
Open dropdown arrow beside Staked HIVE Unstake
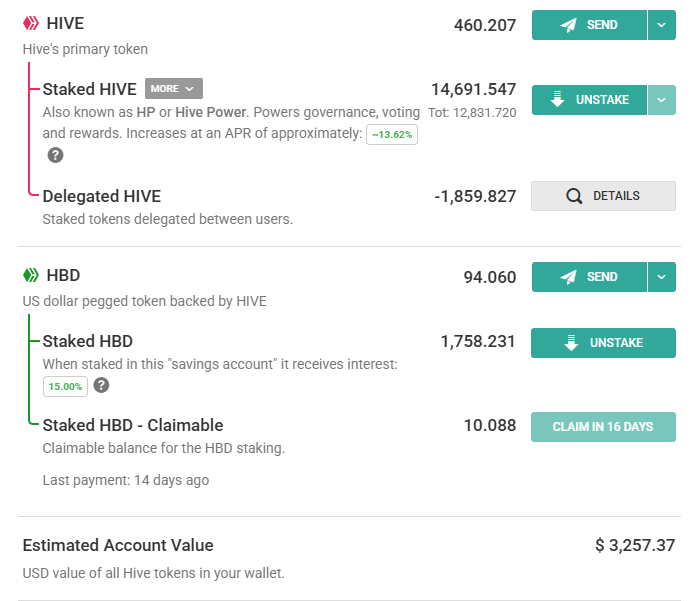(662, 100)
